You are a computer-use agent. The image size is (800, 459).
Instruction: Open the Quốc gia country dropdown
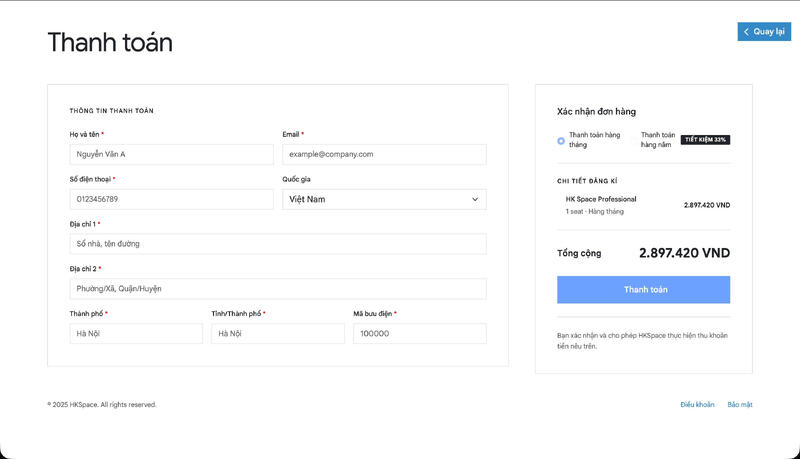pos(384,199)
